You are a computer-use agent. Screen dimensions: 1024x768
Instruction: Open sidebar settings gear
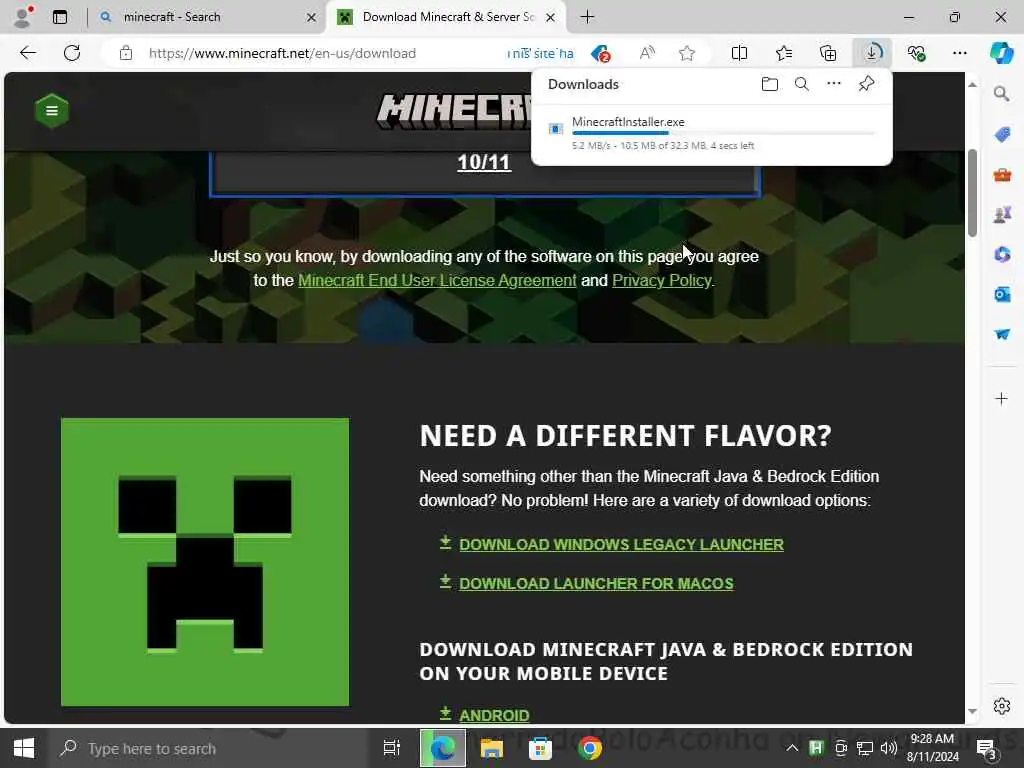(x=1001, y=706)
